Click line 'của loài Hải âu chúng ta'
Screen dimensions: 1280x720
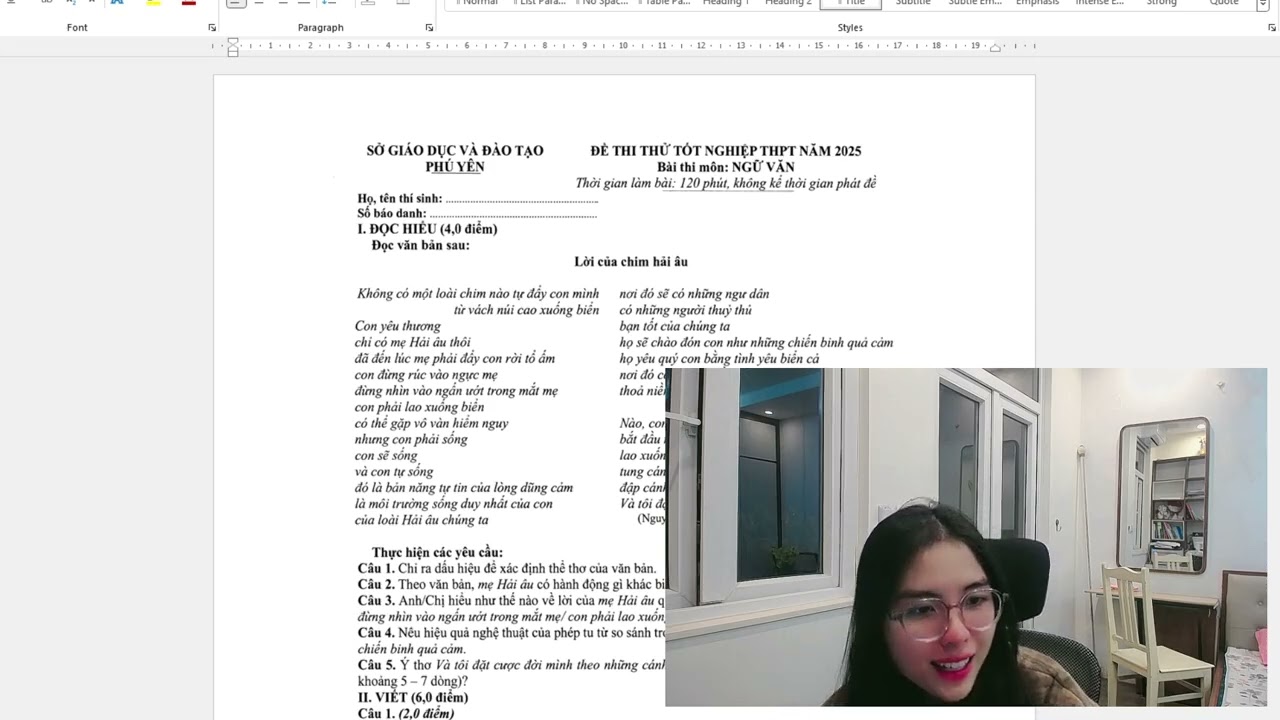[422, 520]
